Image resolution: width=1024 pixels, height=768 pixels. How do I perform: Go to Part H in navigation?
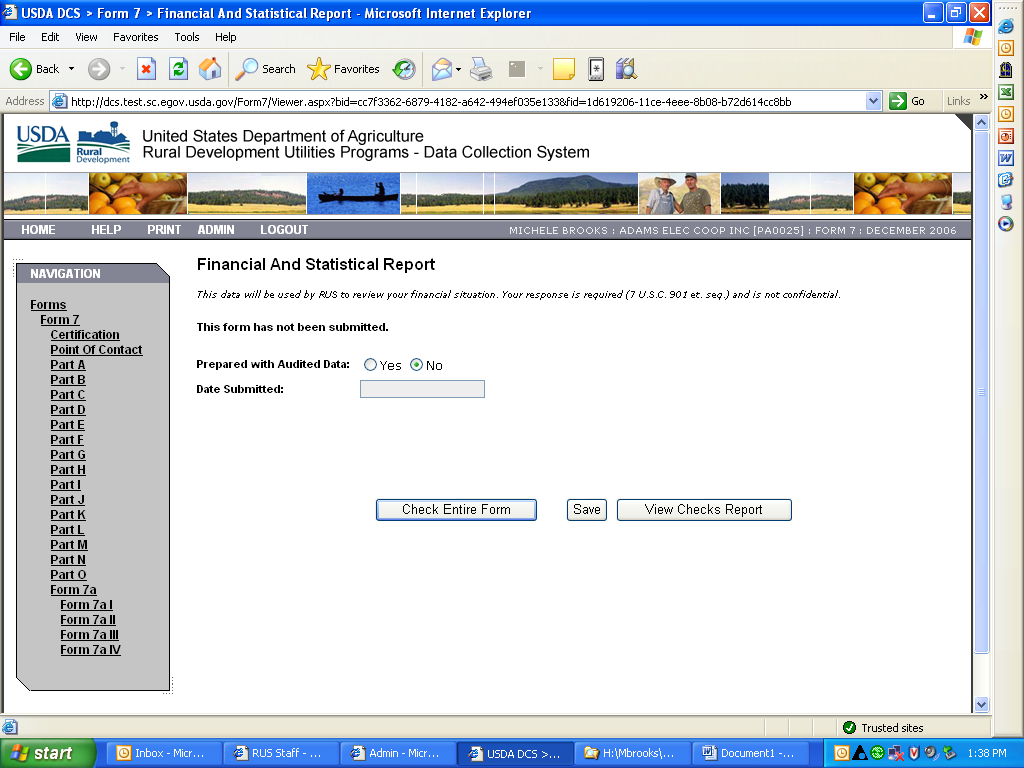(x=68, y=470)
